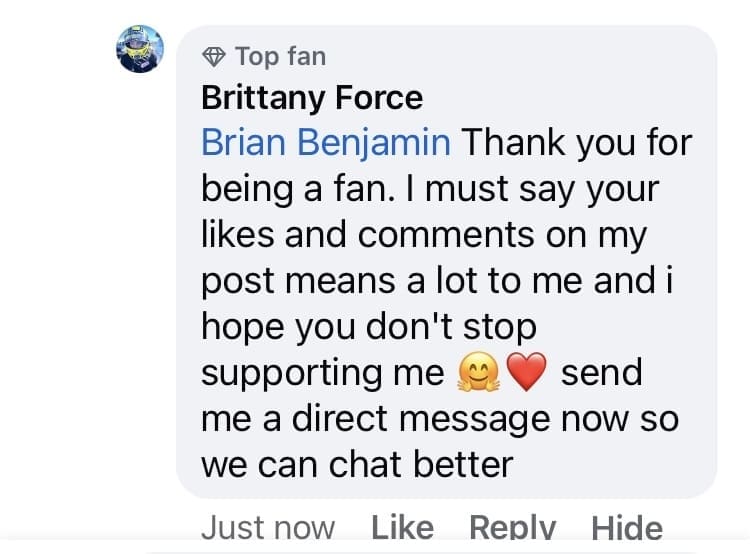Screen dimensions: 750x554
Task: Click the line "we can chat better"
Action: 357,465
